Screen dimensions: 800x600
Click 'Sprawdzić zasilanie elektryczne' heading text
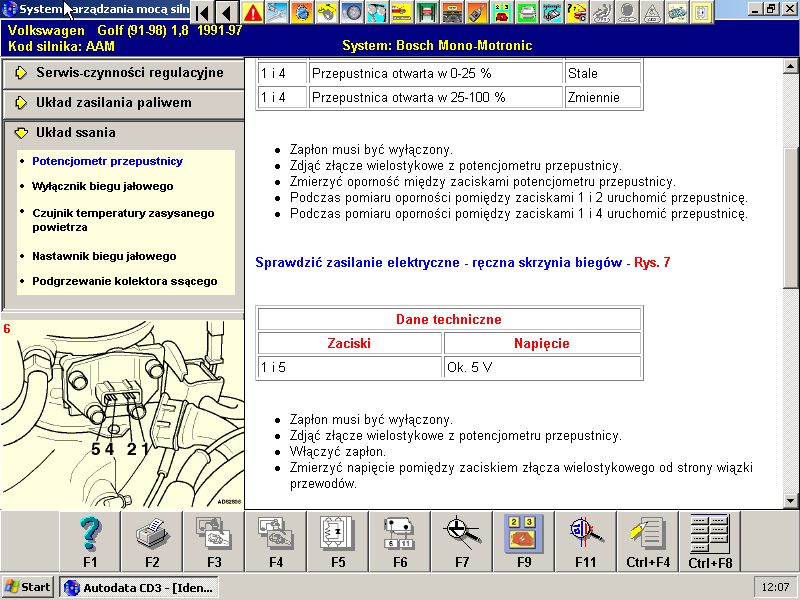click(357, 263)
